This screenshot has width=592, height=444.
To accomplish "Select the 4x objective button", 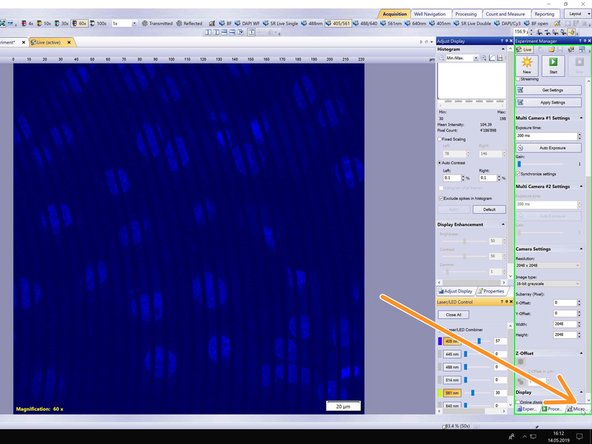I will pyautogui.click(x=27, y=23).
